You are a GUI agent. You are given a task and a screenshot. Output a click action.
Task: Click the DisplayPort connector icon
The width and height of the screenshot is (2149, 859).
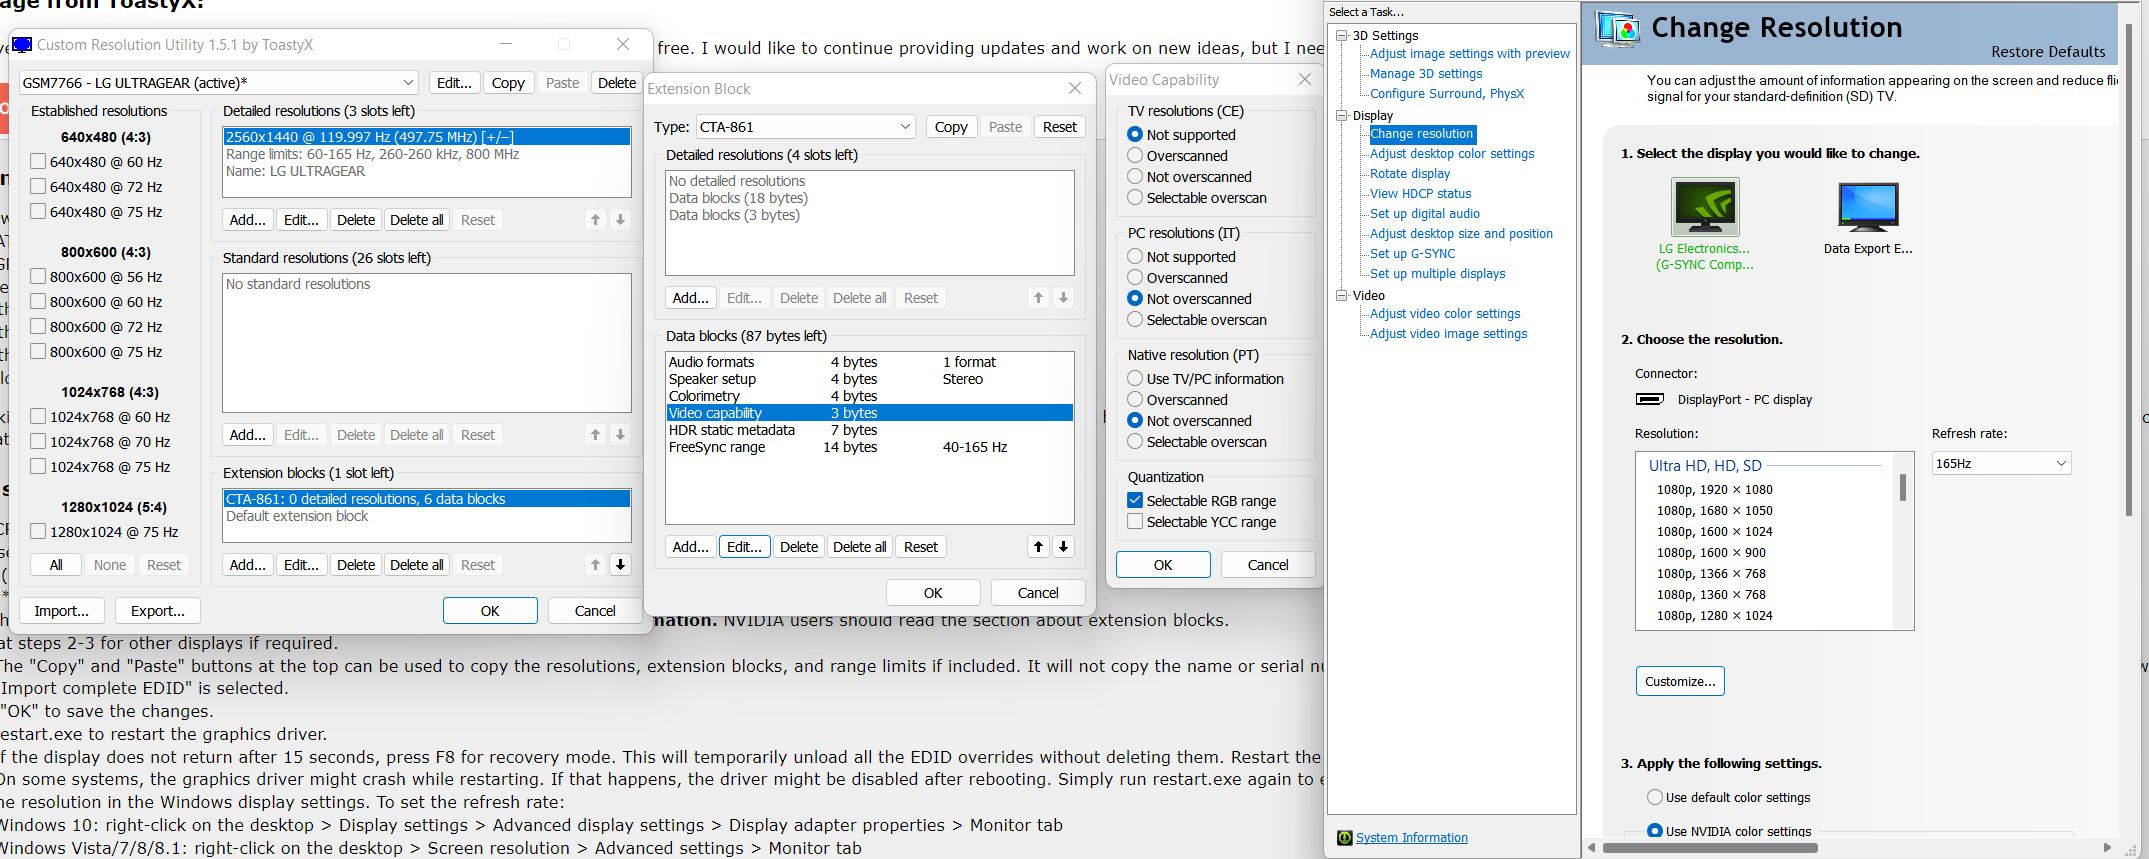[1649, 399]
